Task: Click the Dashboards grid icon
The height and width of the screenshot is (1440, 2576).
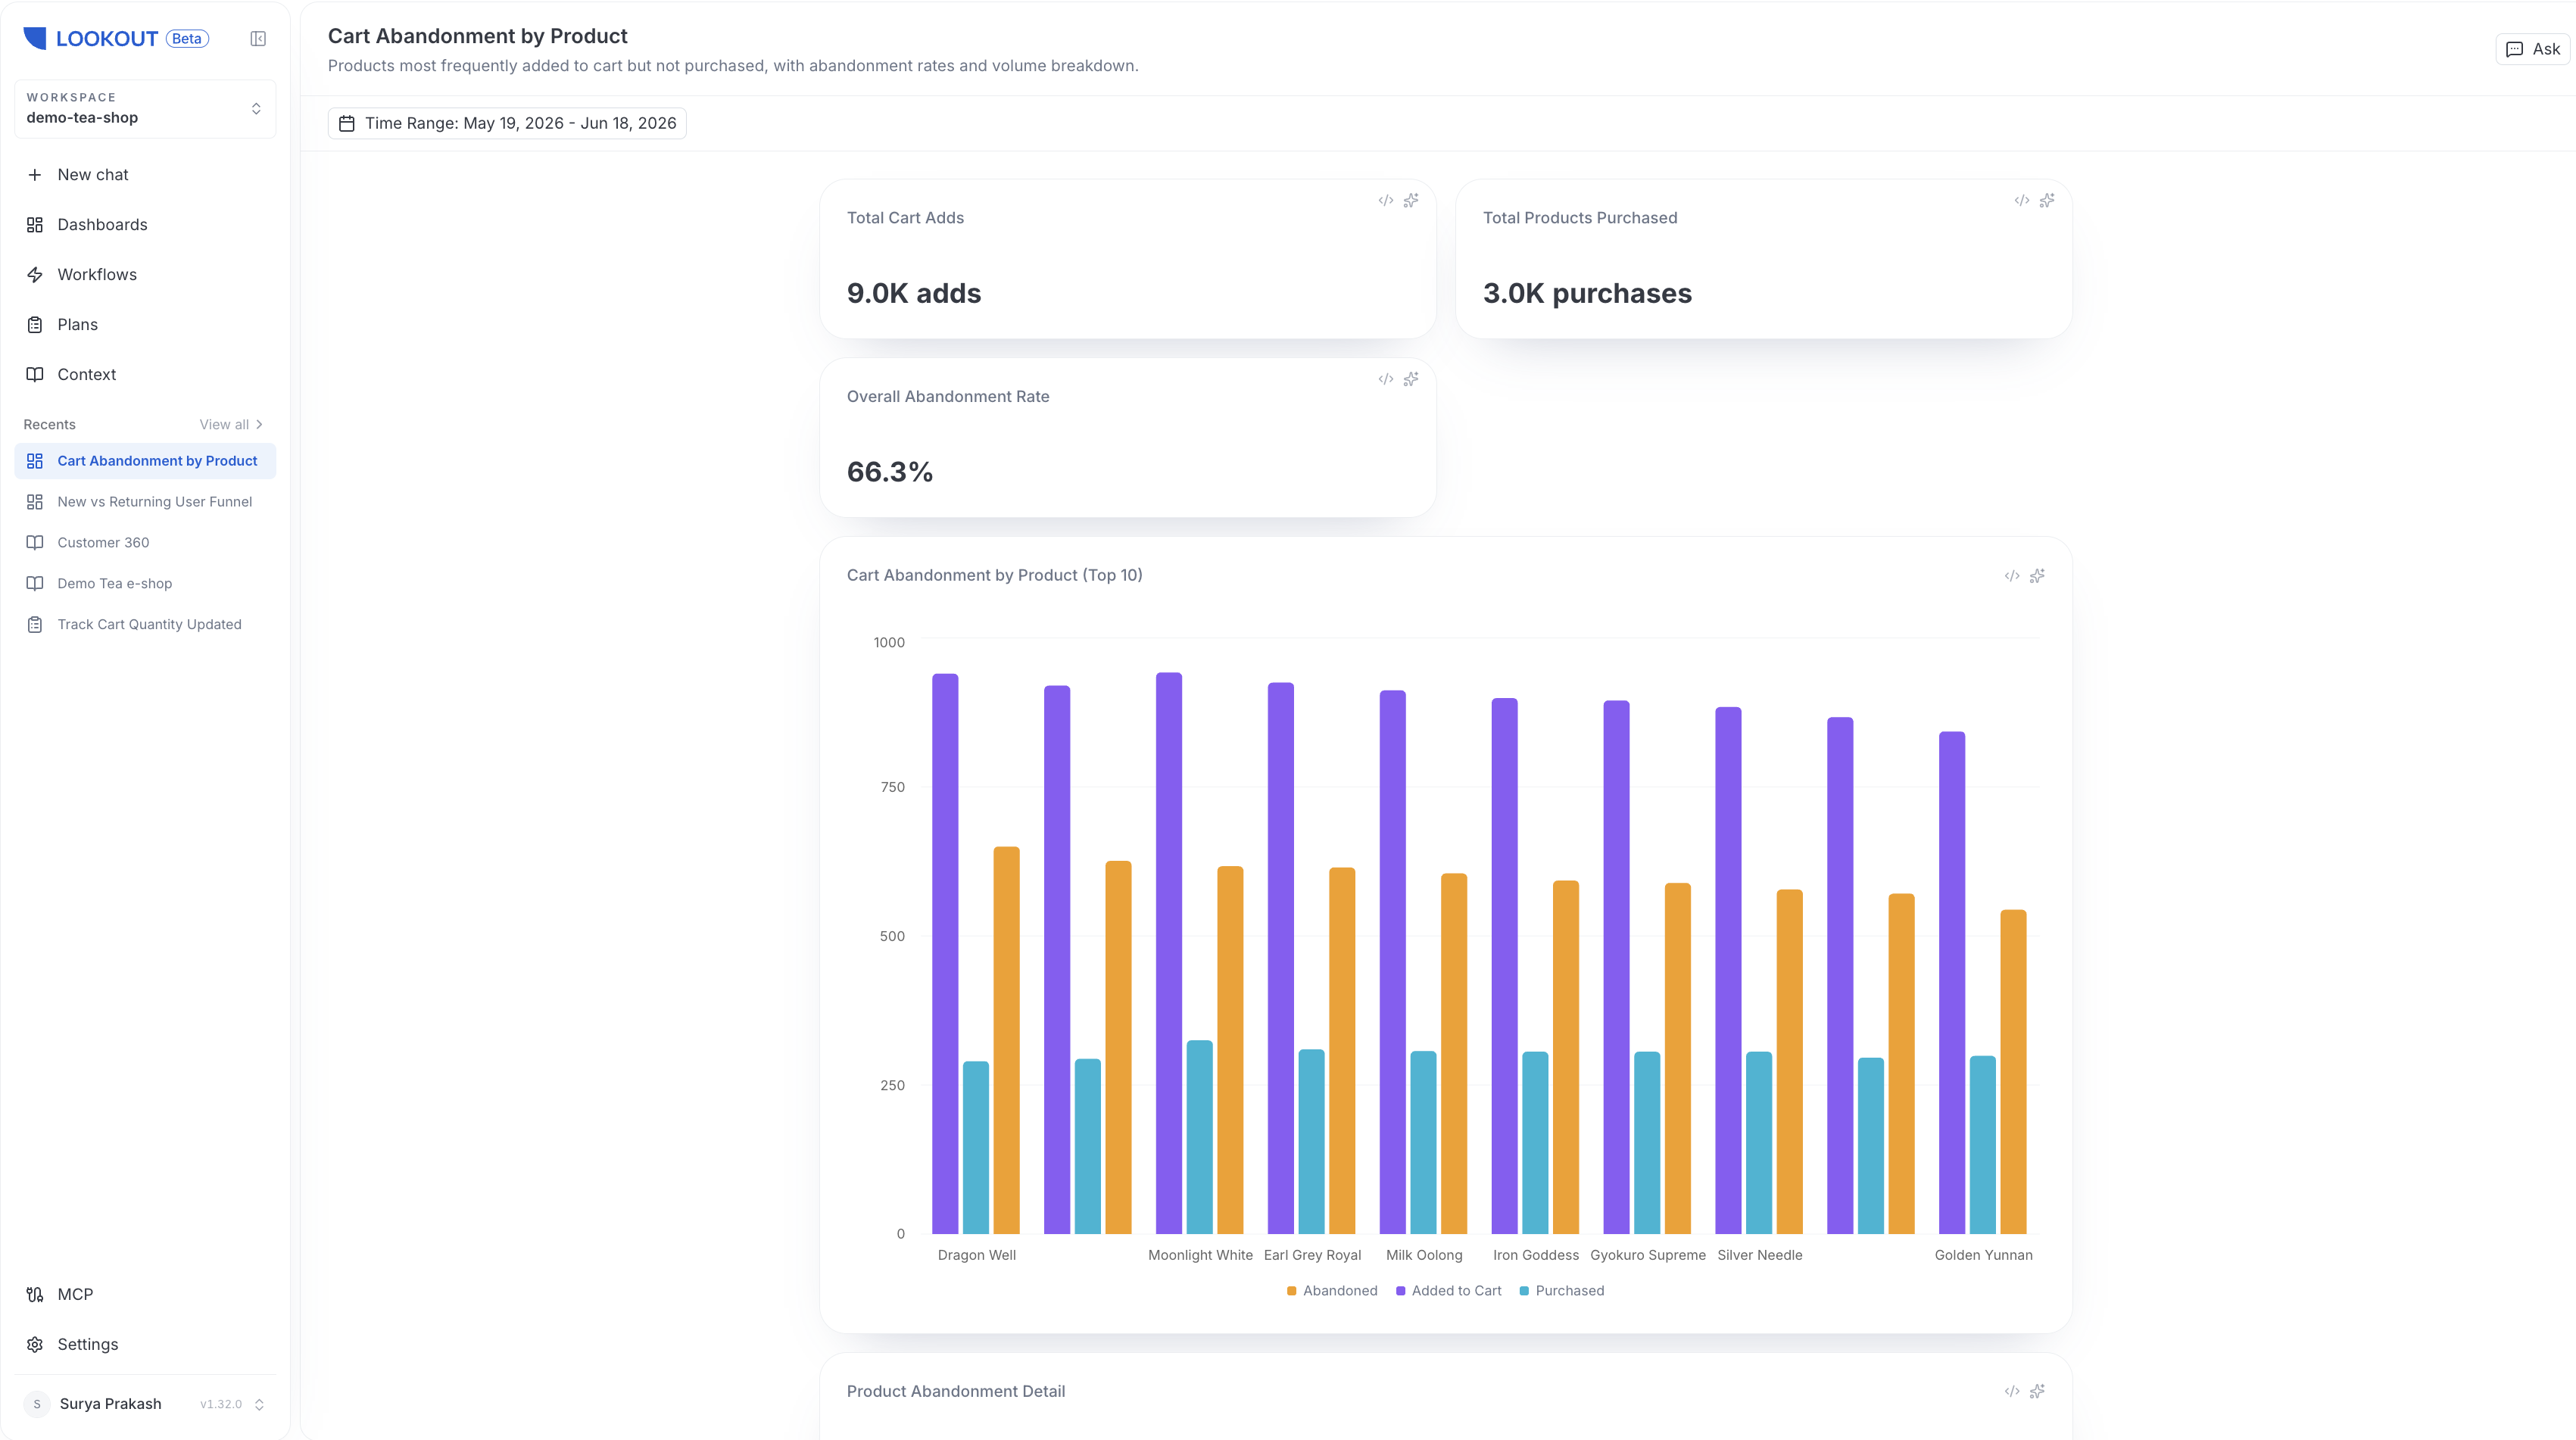Action: point(35,225)
